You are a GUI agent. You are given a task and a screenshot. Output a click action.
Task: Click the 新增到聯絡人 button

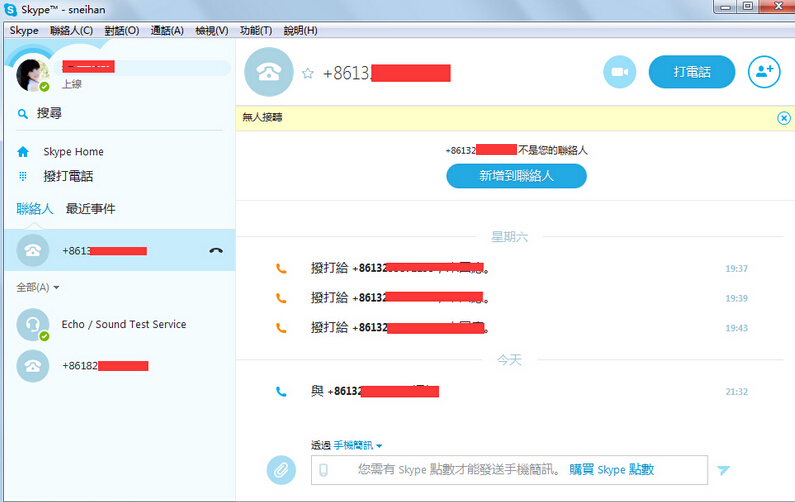516,176
